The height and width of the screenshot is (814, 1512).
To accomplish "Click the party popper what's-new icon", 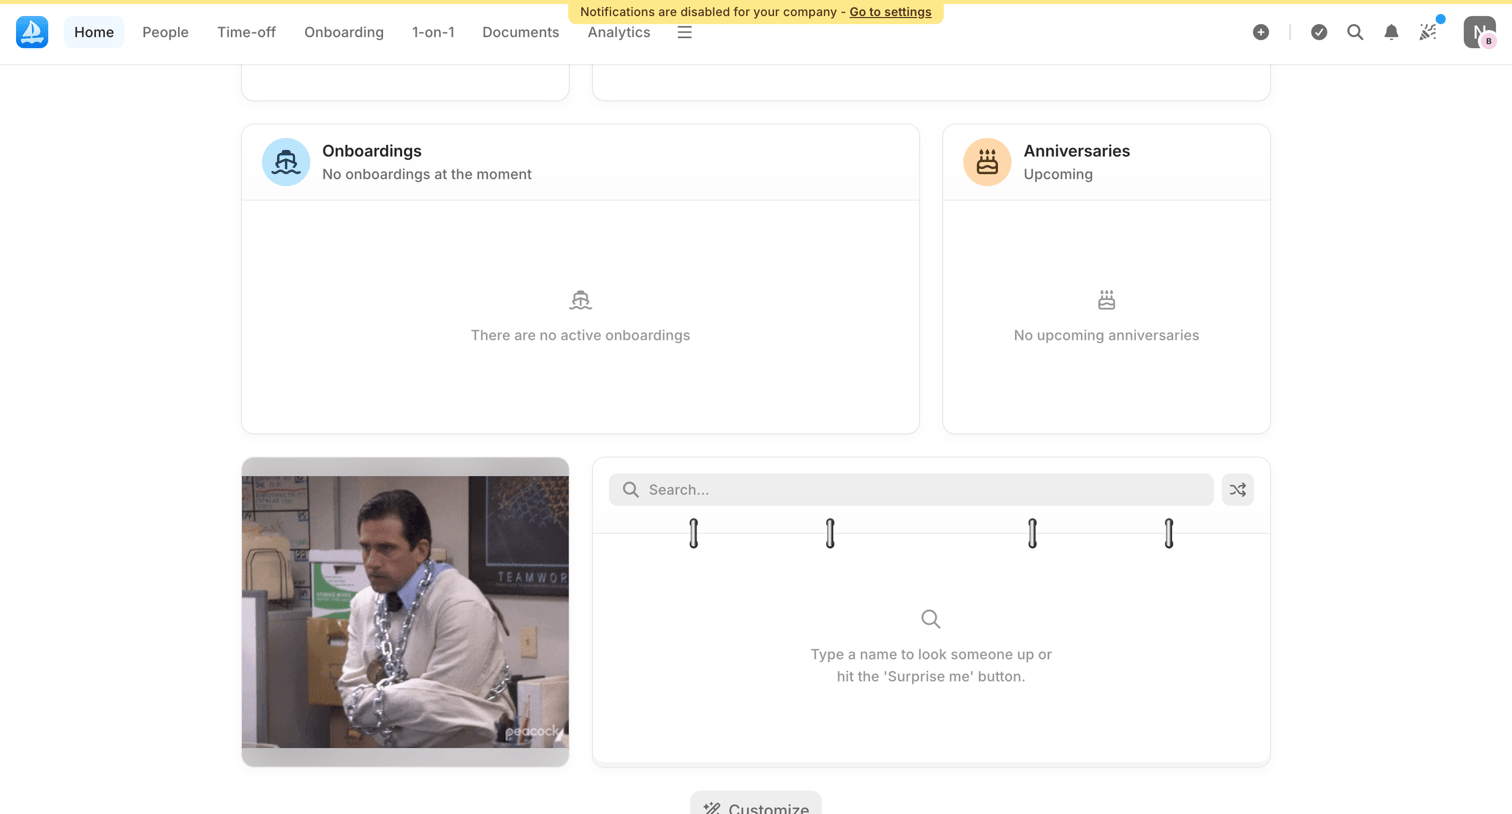I will click(1428, 32).
